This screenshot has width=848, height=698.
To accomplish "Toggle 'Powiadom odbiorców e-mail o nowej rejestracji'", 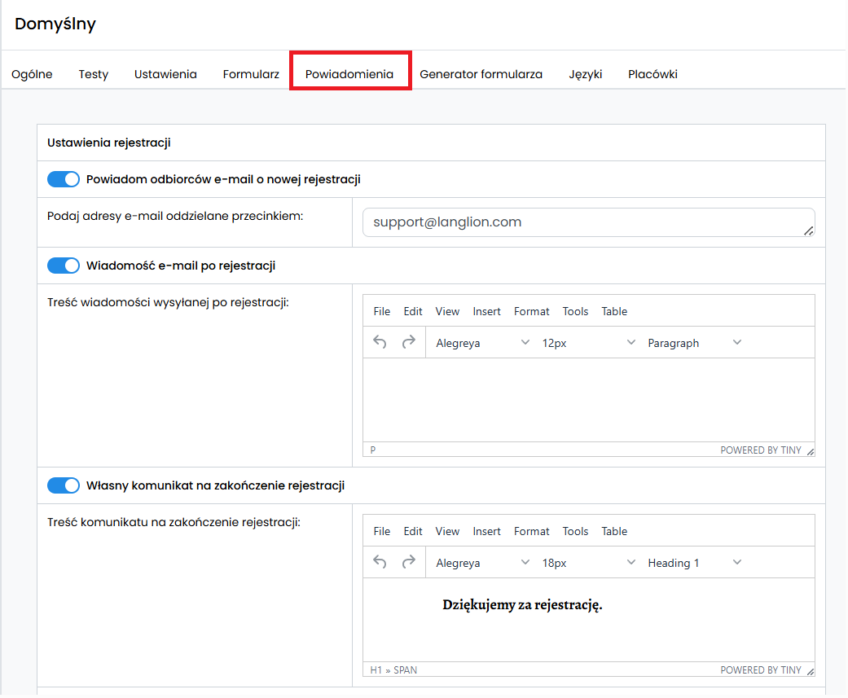I will [64, 179].
